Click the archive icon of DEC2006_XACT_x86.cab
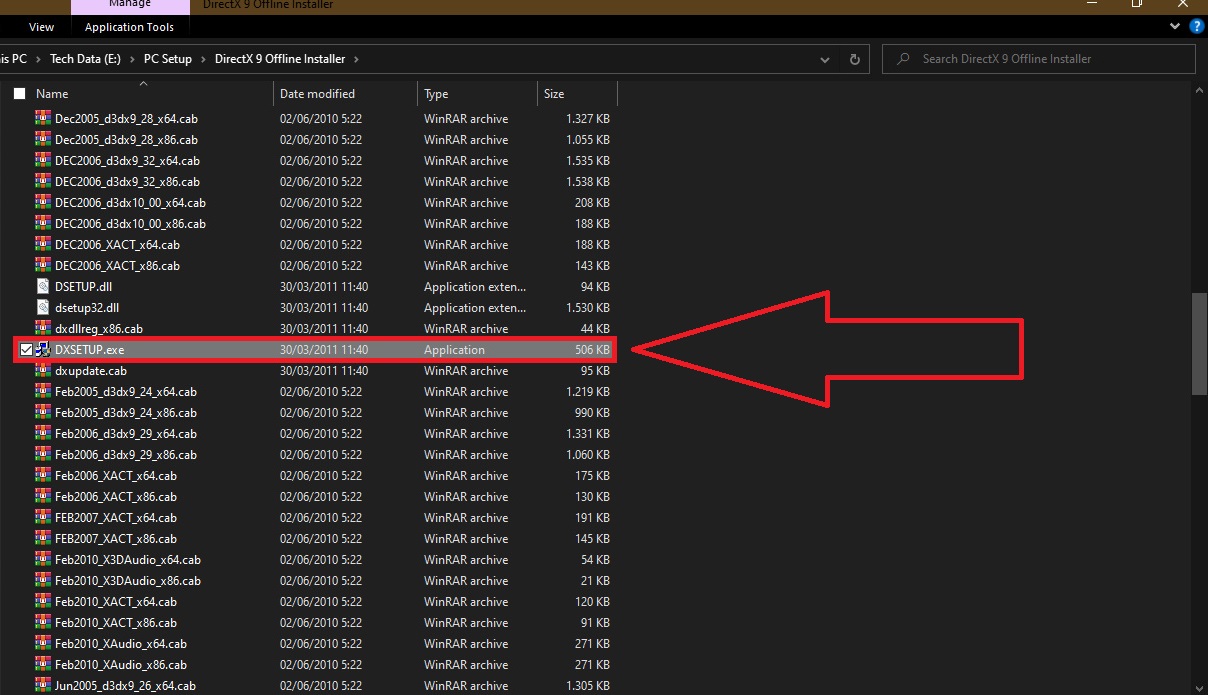The width and height of the screenshot is (1208, 695). [x=43, y=265]
